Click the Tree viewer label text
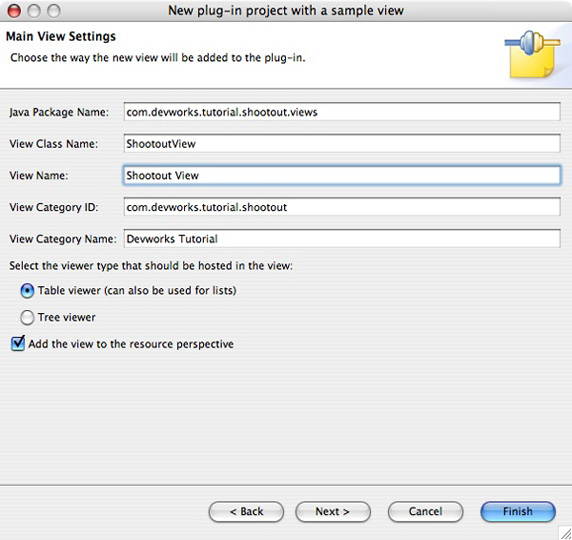Viewport: 572px width, 540px height. tap(67, 317)
